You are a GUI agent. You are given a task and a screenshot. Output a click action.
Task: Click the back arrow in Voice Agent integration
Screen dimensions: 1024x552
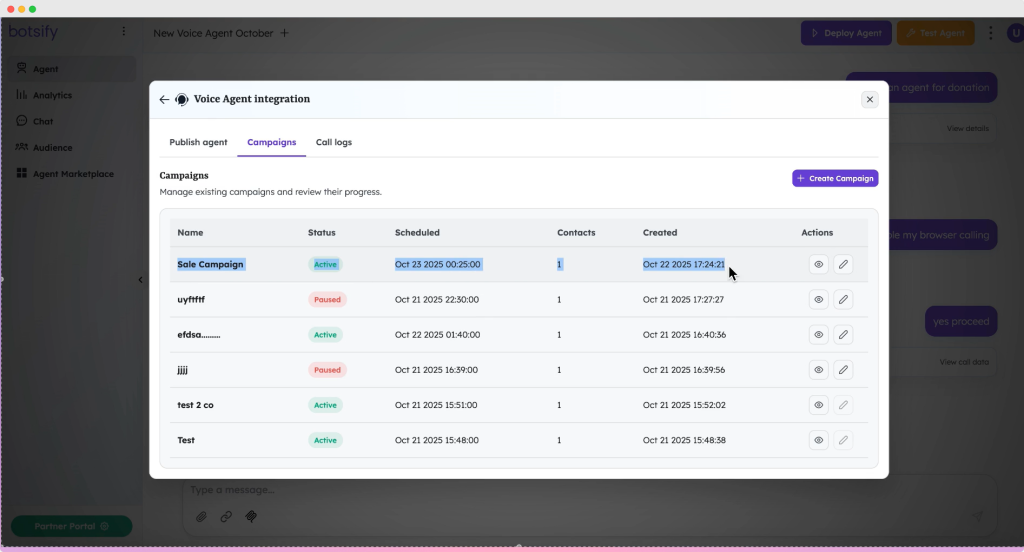(164, 100)
